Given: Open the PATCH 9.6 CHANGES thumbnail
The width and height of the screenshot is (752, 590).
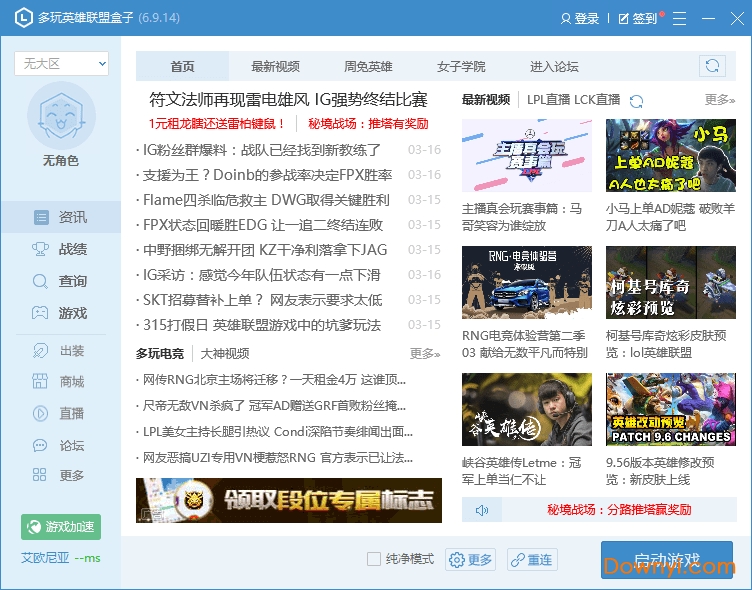Looking at the screenshot, I should [670, 409].
